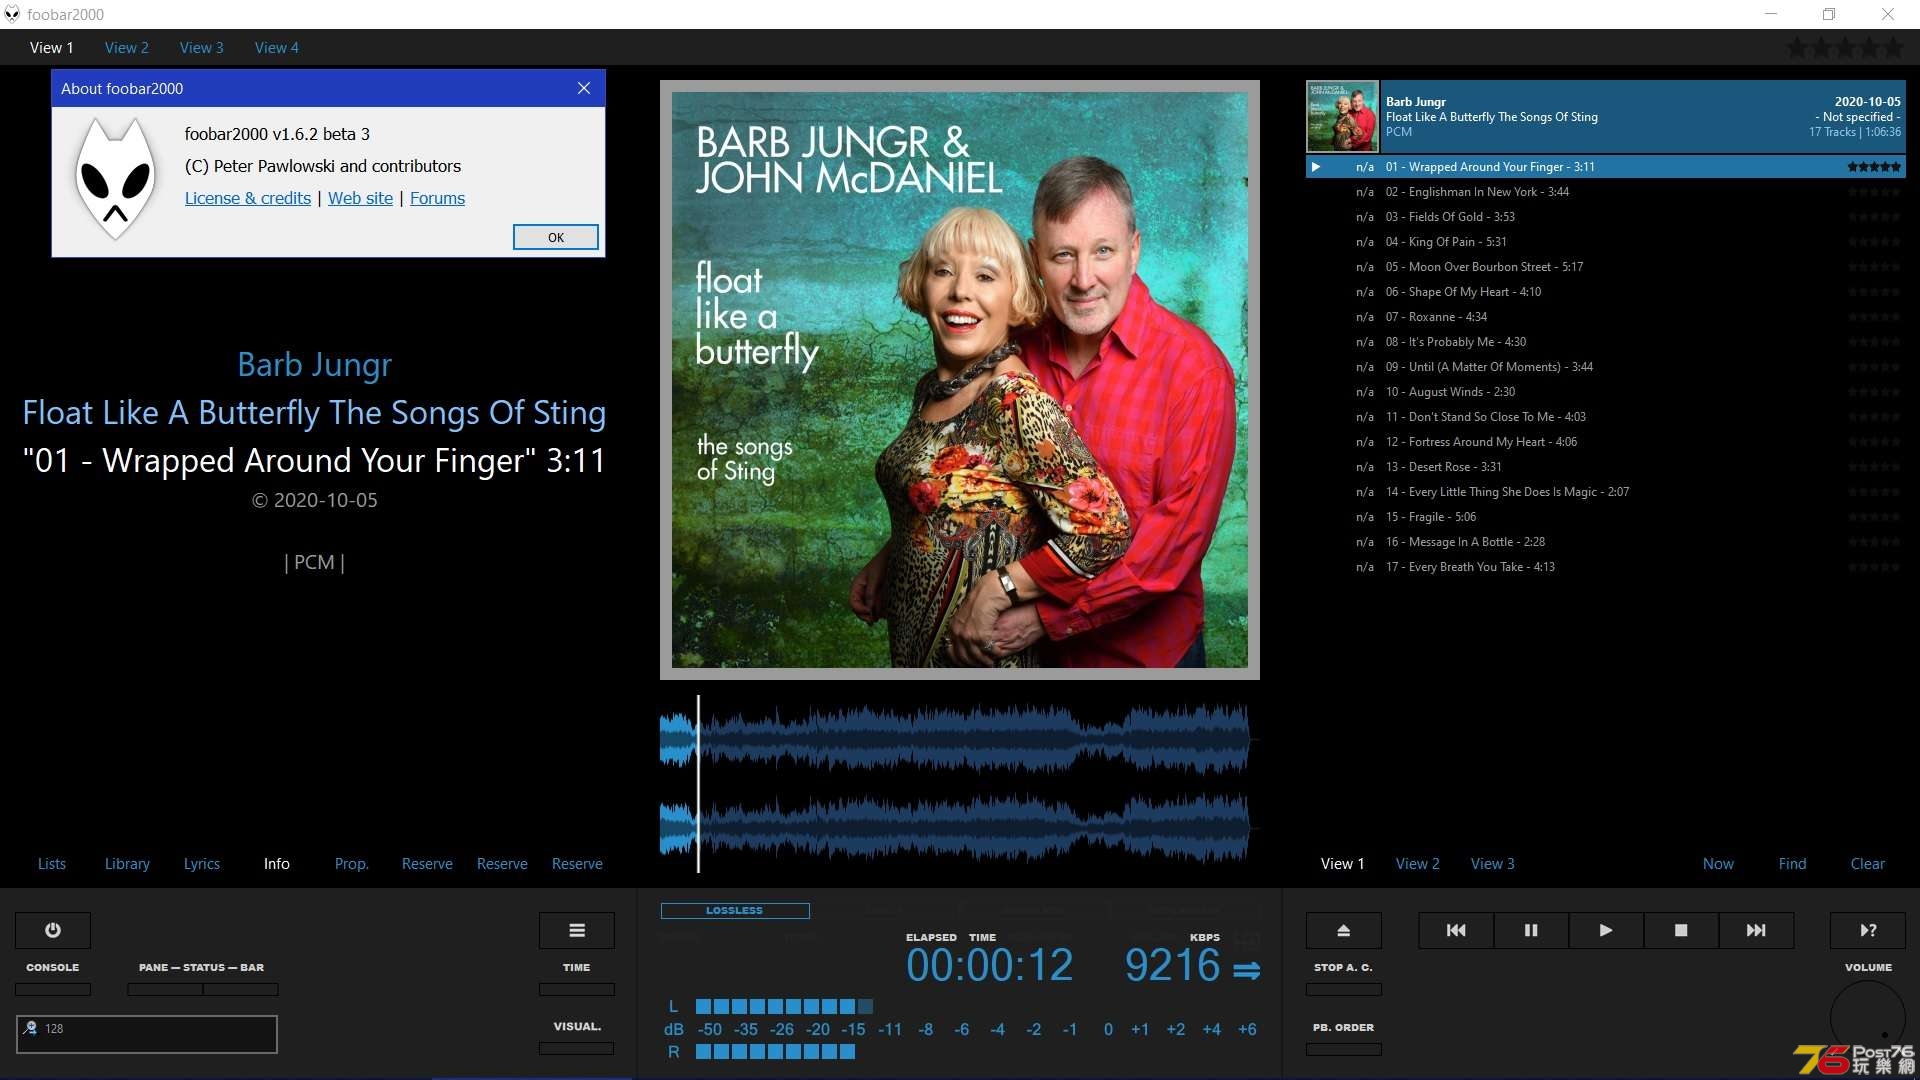Viewport: 1920px width, 1080px height.
Task: Click the playing indicator arrow on track 01
Action: pyautogui.click(x=1316, y=167)
